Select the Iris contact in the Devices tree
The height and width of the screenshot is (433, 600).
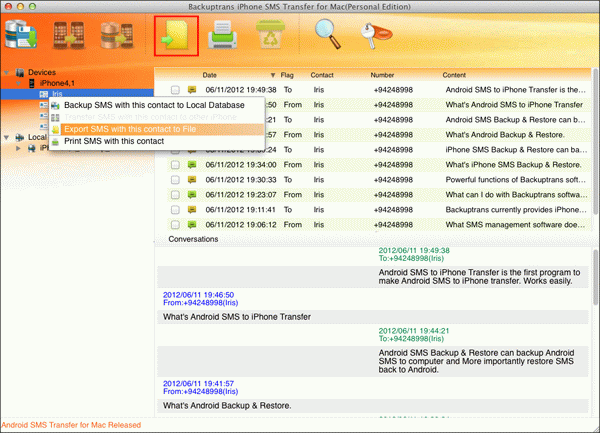77,94
